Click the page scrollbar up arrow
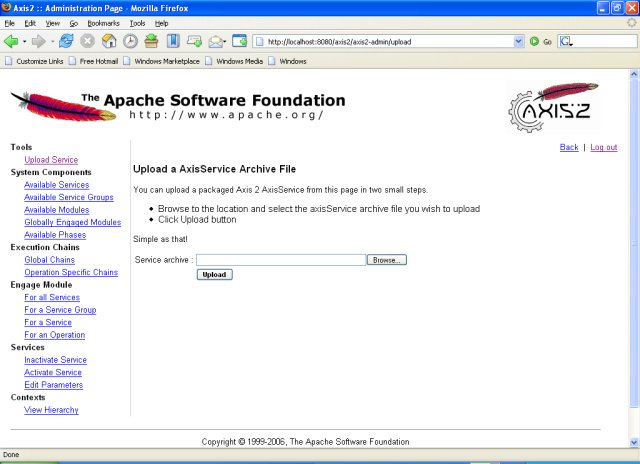The height and width of the screenshot is (464, 640). [x=634, y=74]
